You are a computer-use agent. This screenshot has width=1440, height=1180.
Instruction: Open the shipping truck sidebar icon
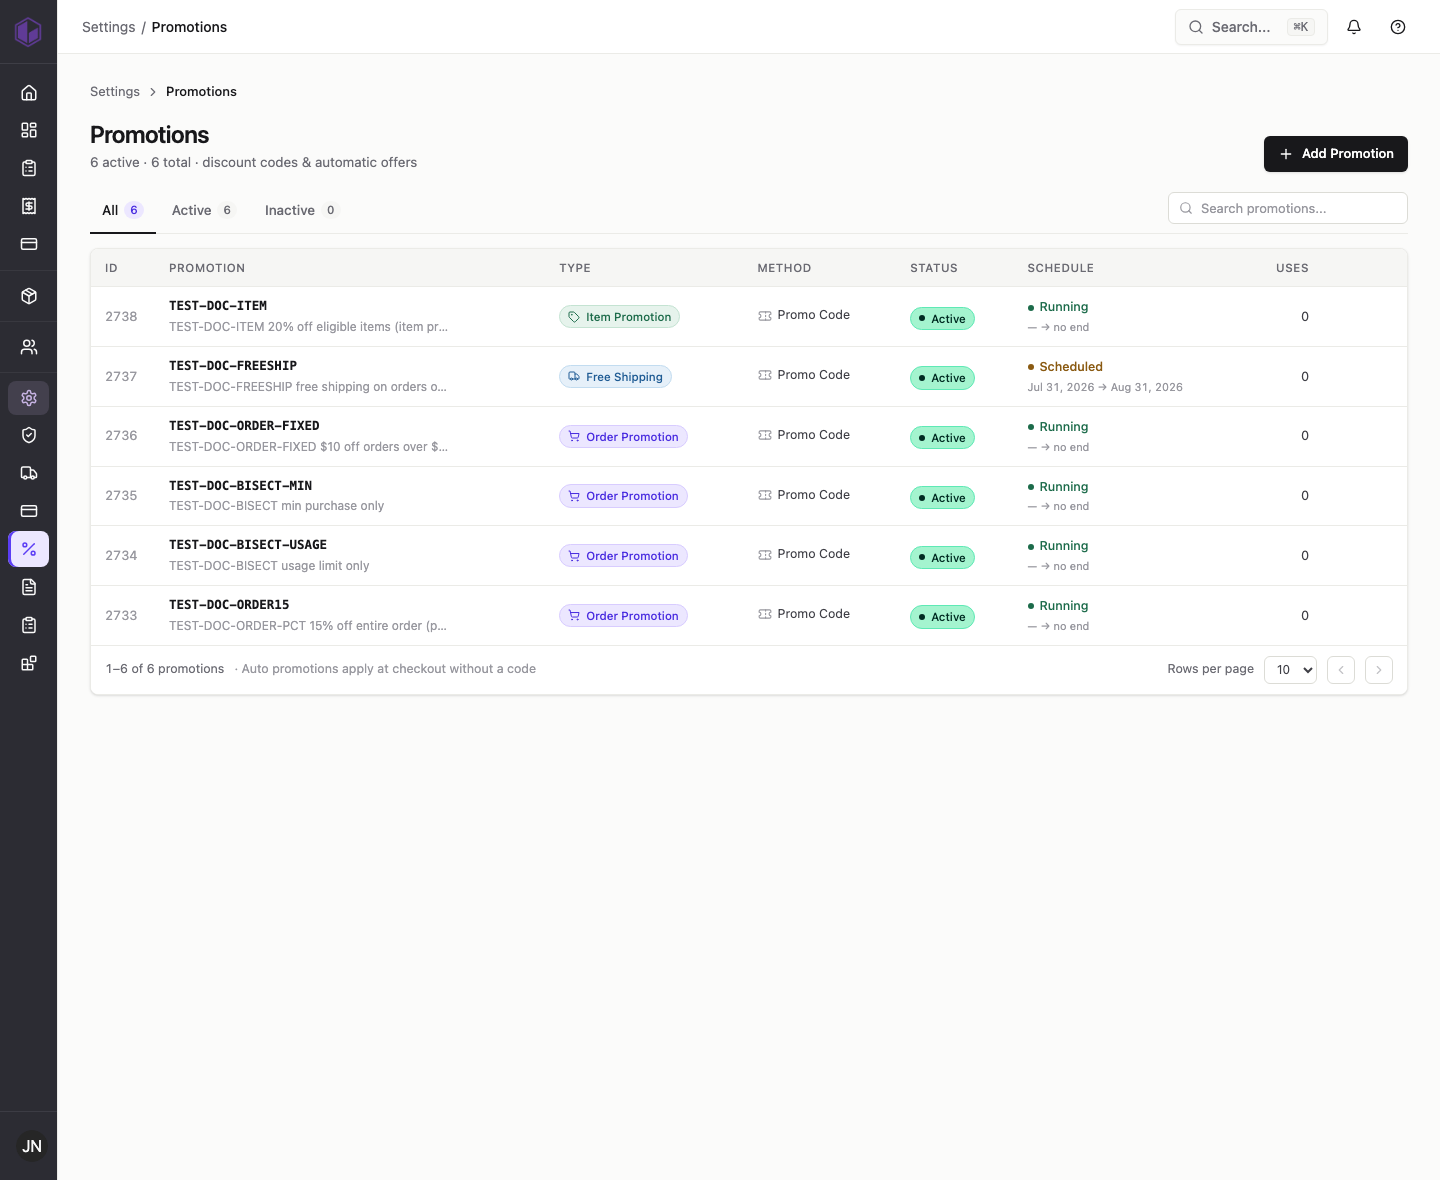pos(29,473)
